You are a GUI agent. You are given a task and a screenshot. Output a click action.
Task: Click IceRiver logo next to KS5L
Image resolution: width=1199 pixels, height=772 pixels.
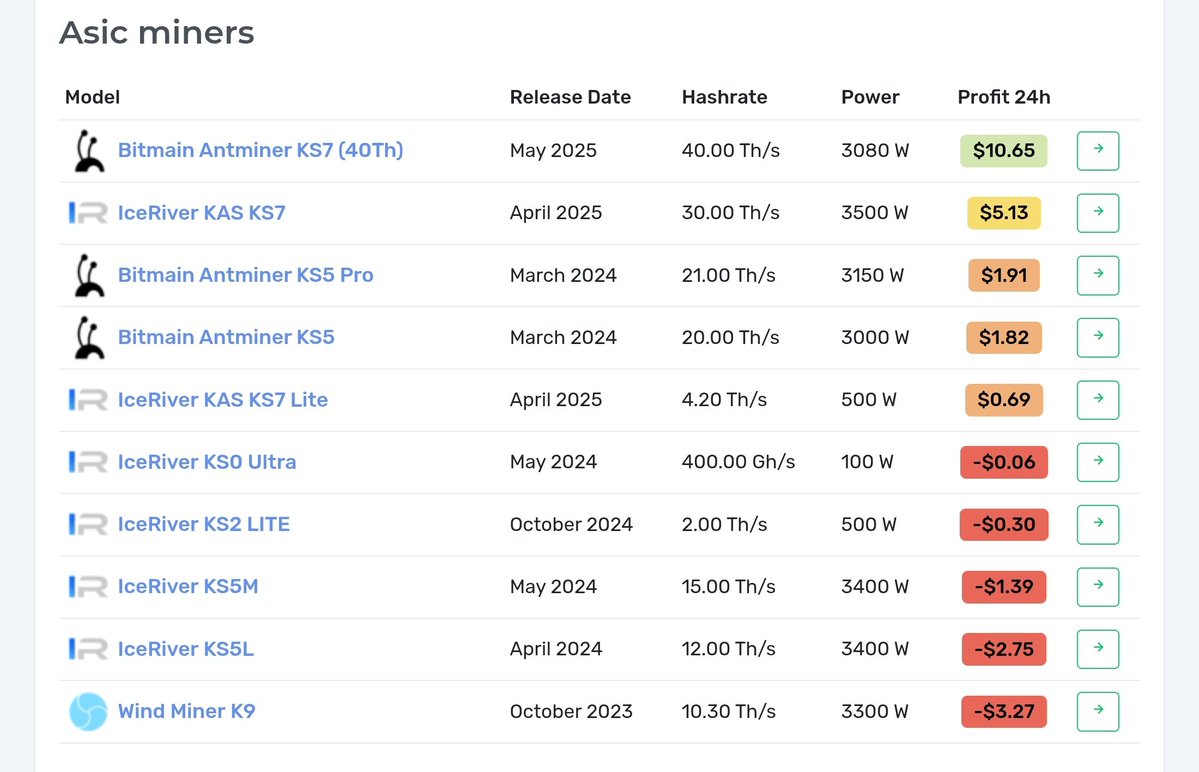point(88,649)
